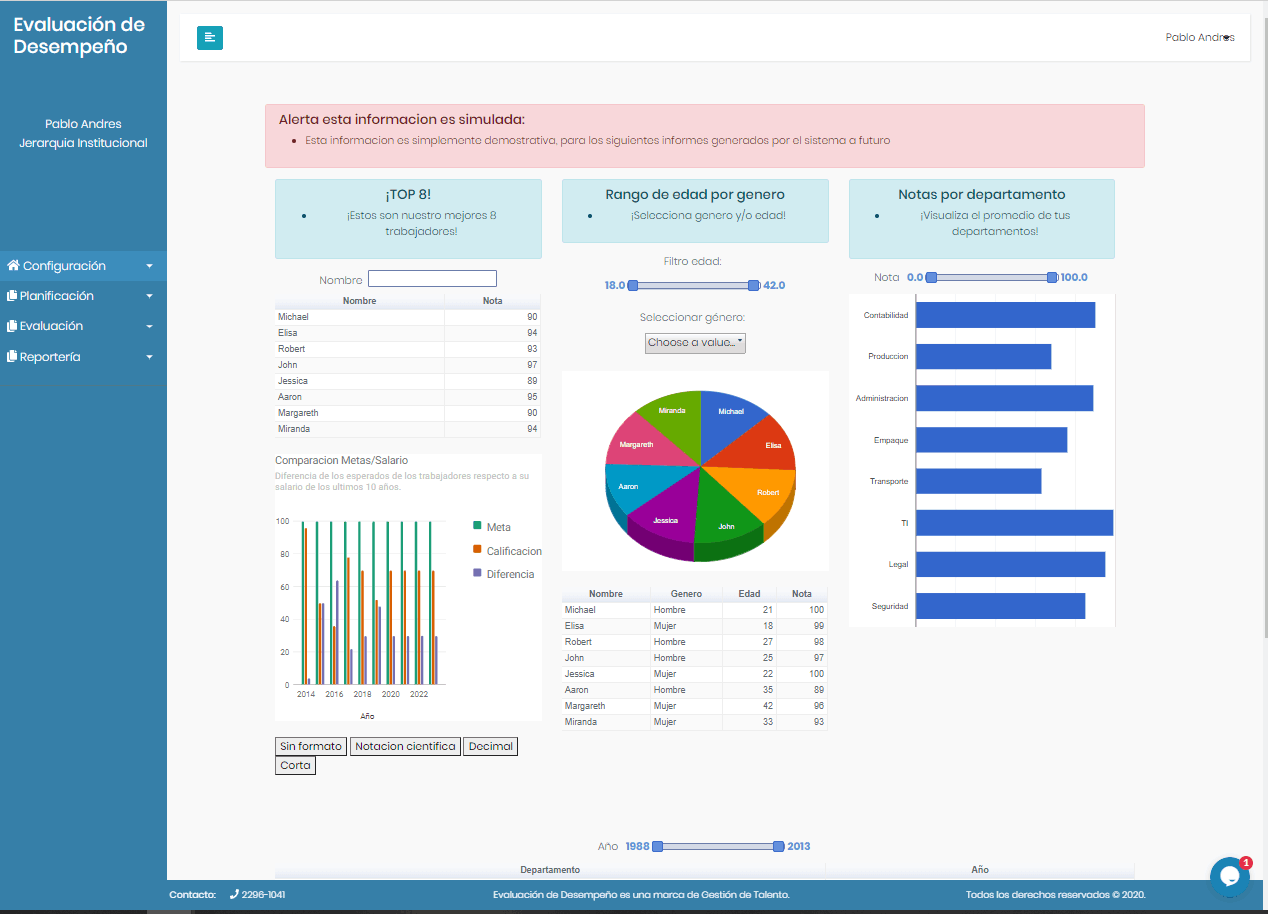Viewport: 1268px width, 914px height.
Task: Open the chat support bubble icon
Action: (1229, 877)
